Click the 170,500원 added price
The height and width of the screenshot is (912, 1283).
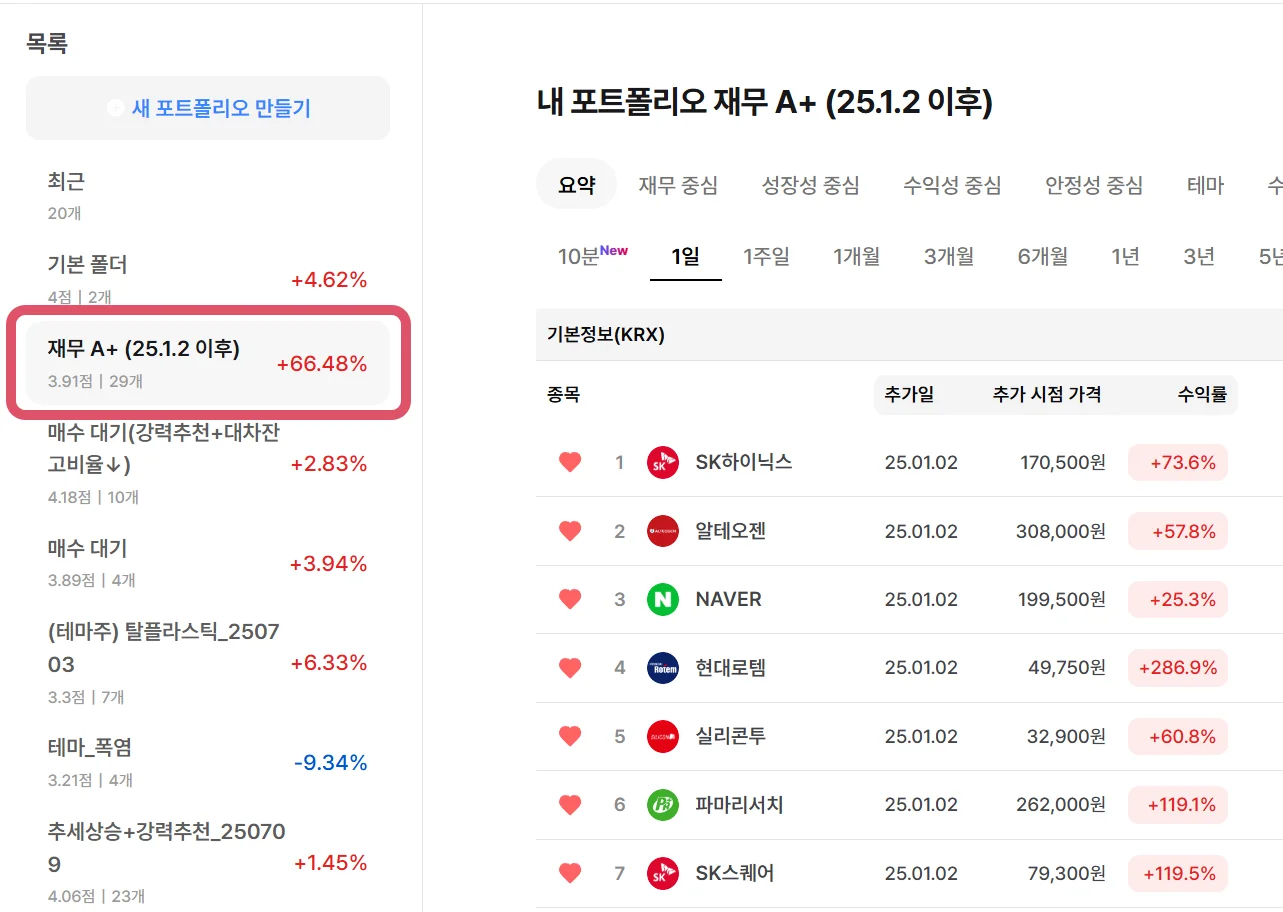(1063, 462)
